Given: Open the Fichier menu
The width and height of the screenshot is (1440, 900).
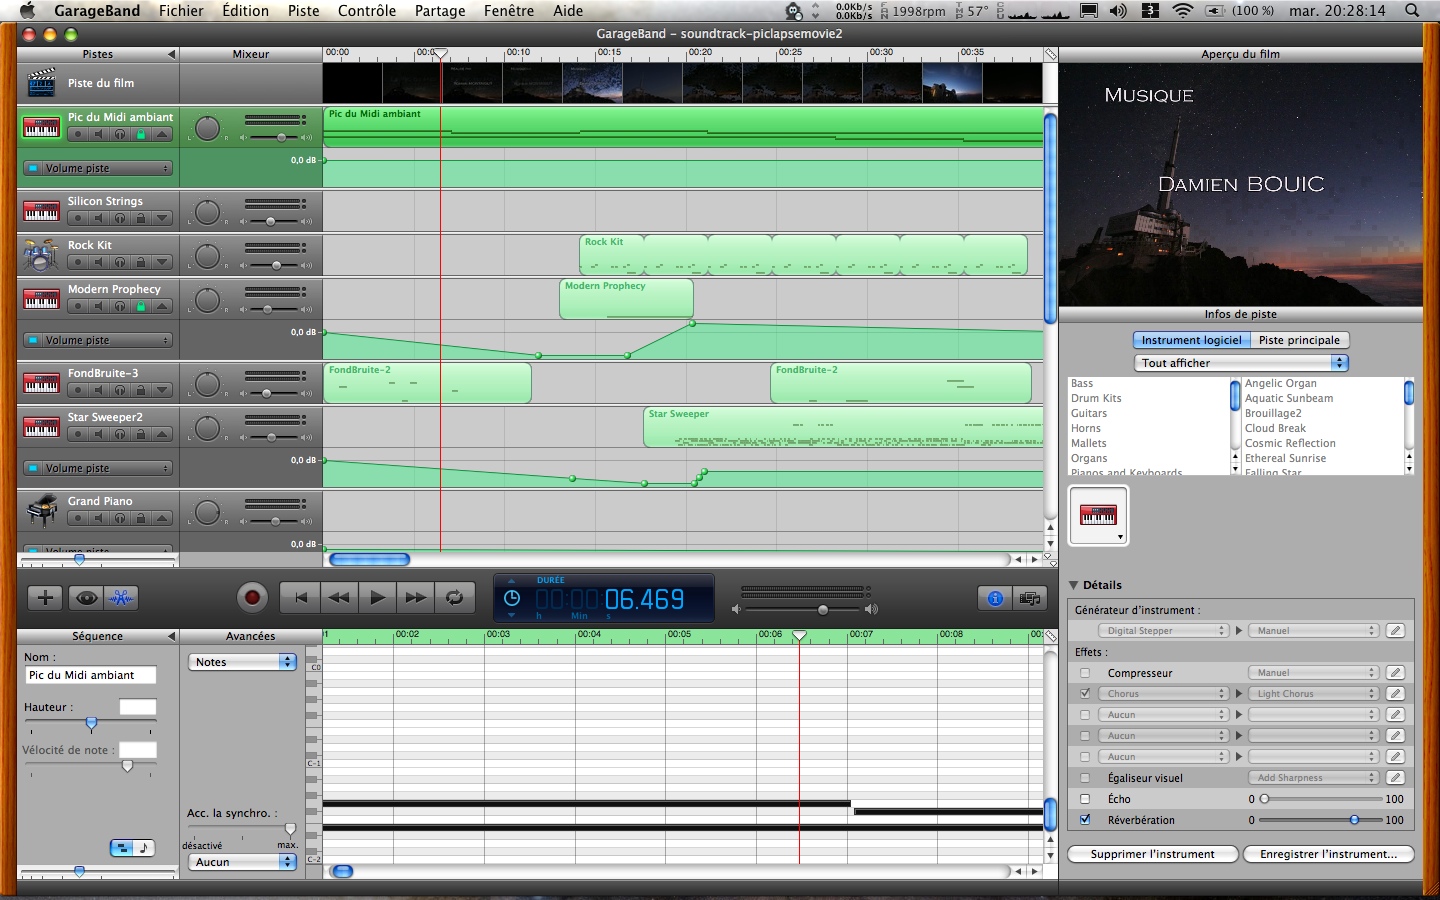Looking at the screenshot, I should tap(181, 11).
